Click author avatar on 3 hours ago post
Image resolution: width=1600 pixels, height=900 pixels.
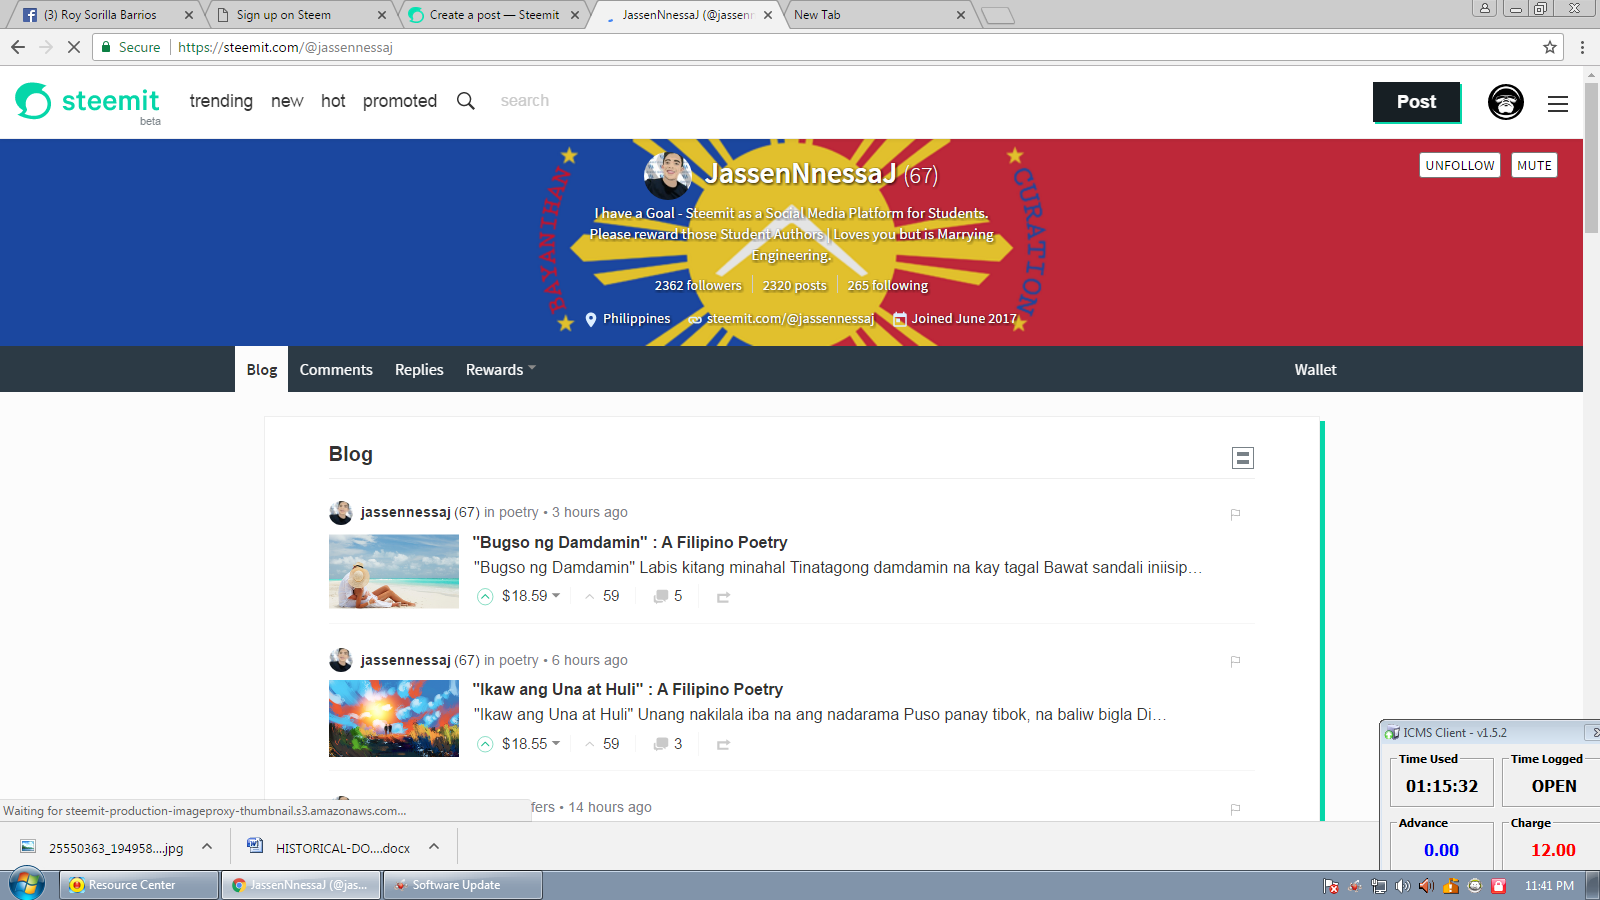[341, 513]
